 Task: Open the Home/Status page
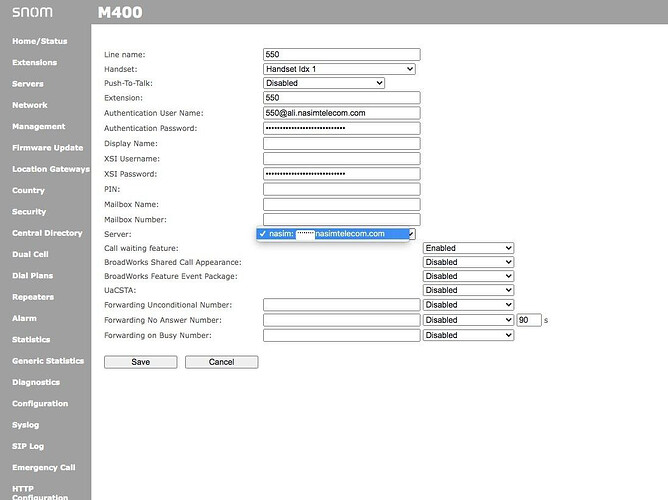pos(40,41)
